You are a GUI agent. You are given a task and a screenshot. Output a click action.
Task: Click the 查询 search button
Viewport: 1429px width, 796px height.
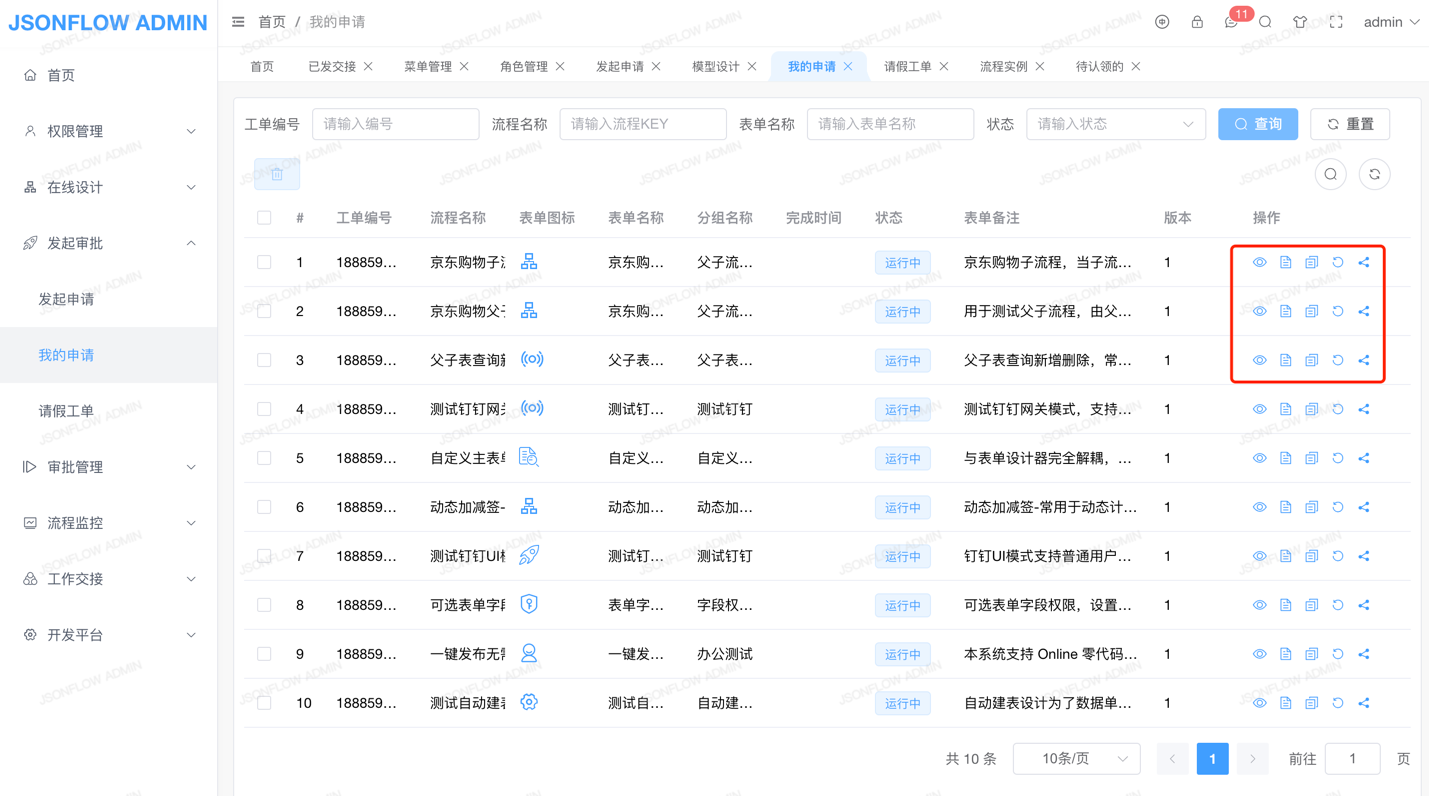click(1257, 124)
